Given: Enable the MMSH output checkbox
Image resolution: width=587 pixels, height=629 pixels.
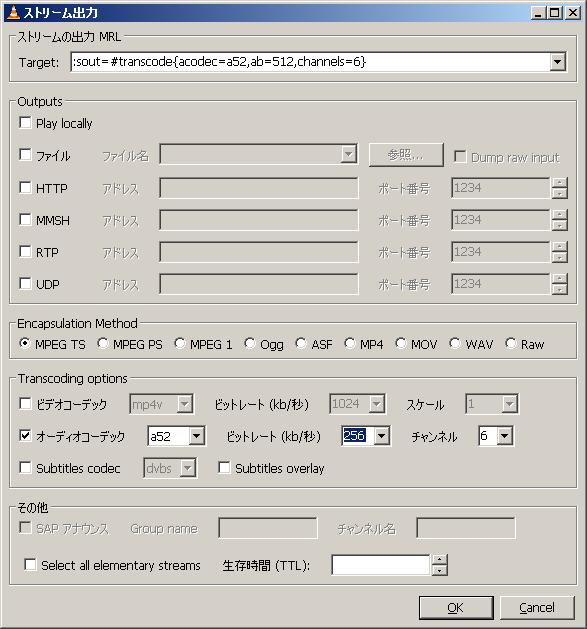Looking at the screenshot, I should click(25, 219).
